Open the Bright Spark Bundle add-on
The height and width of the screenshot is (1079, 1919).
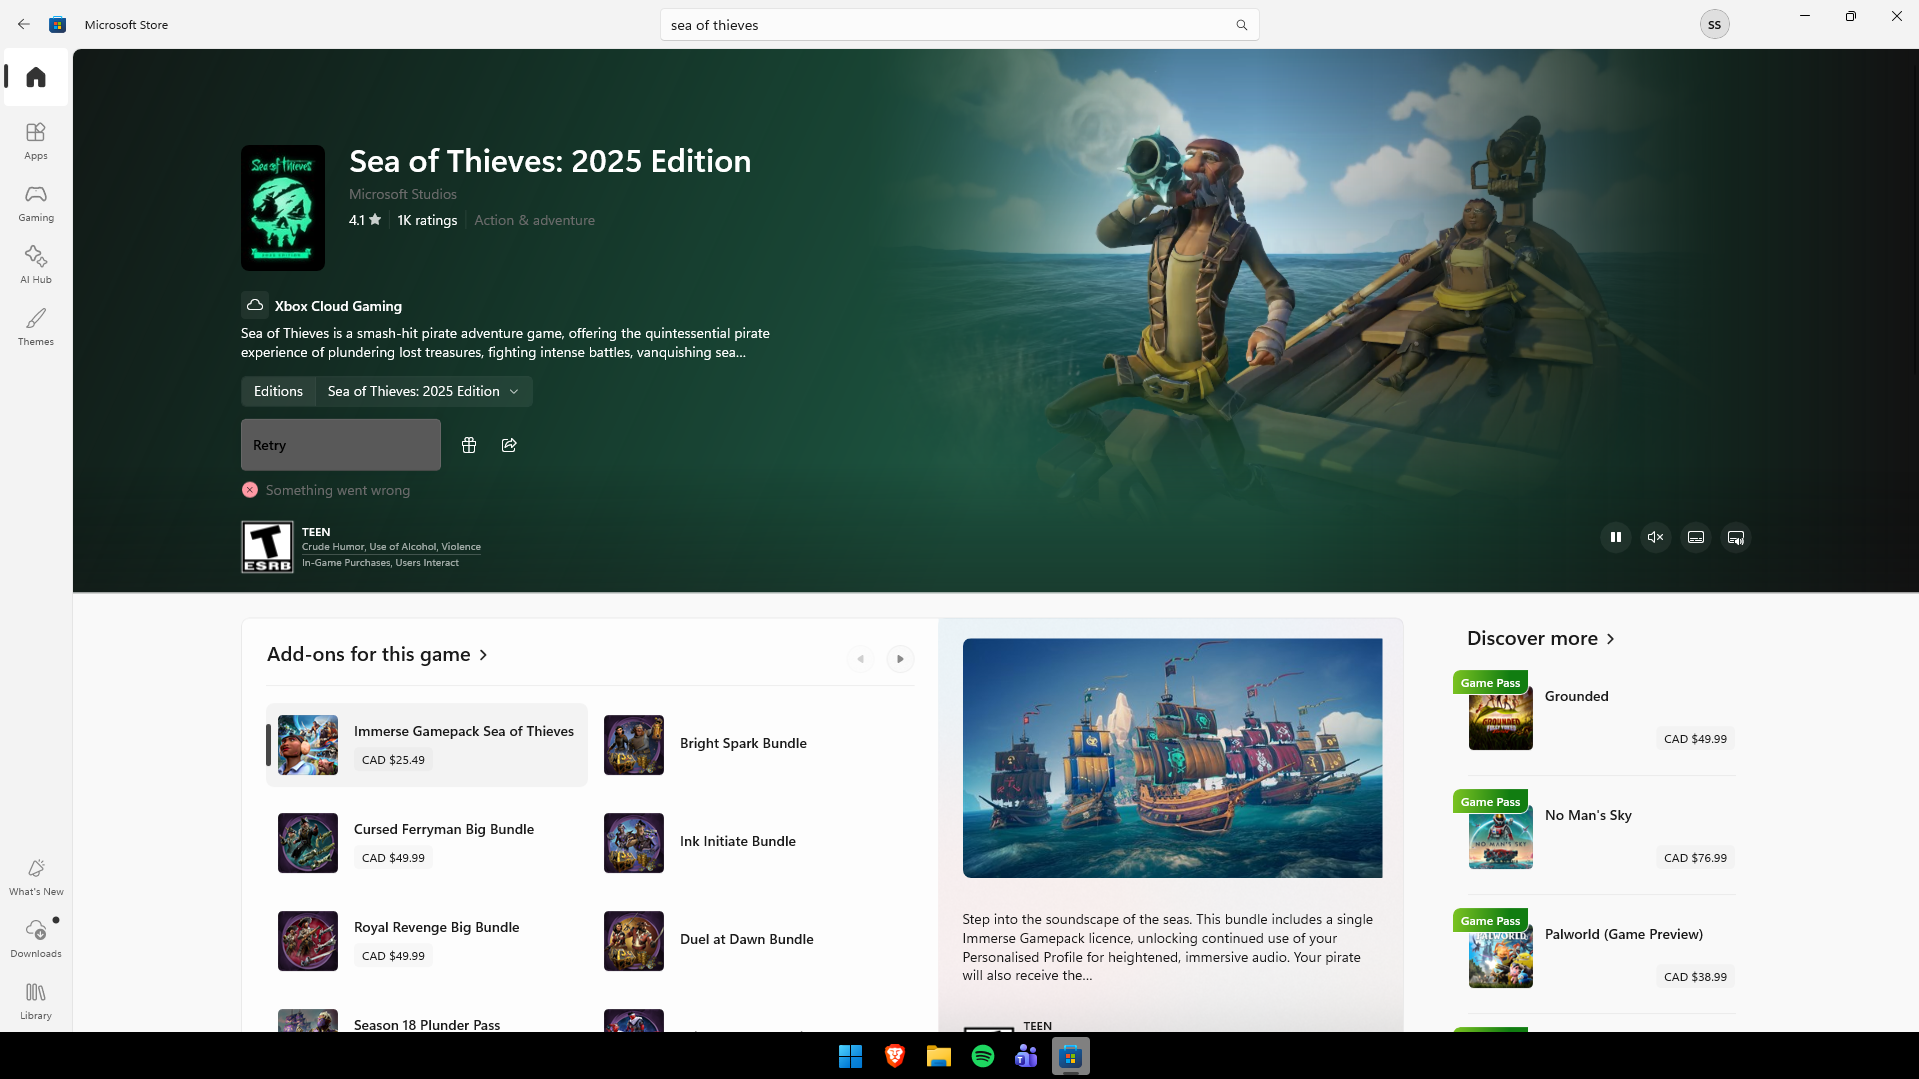(x=754, y=745)
